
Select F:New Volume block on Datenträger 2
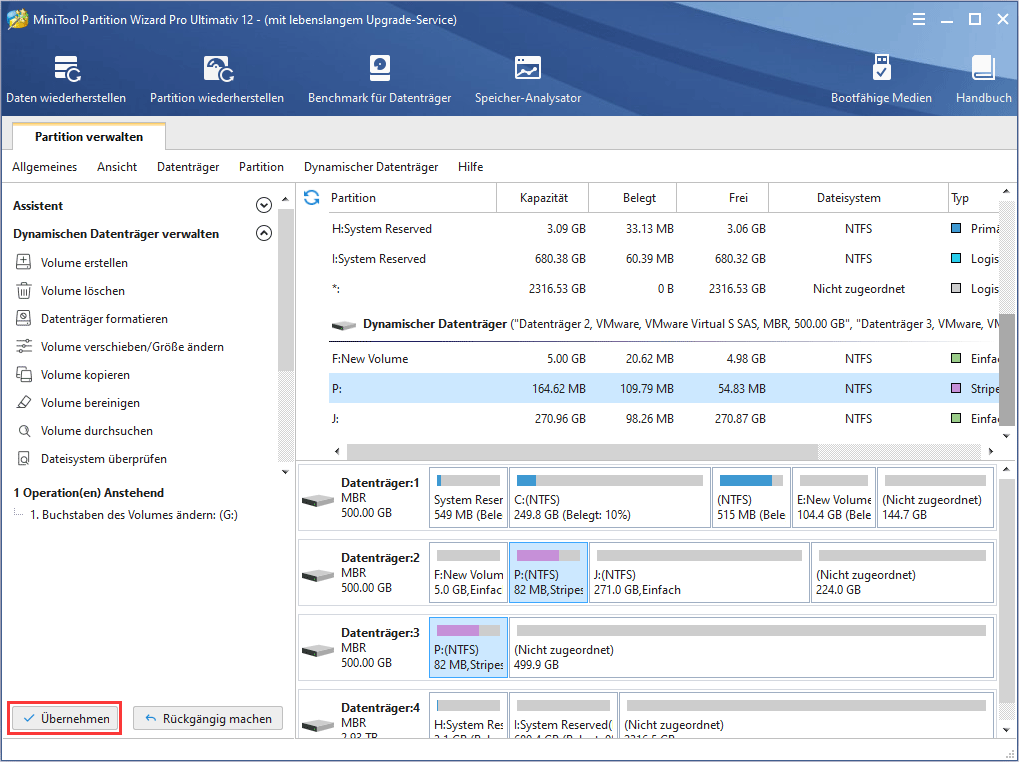click(469, 572)
